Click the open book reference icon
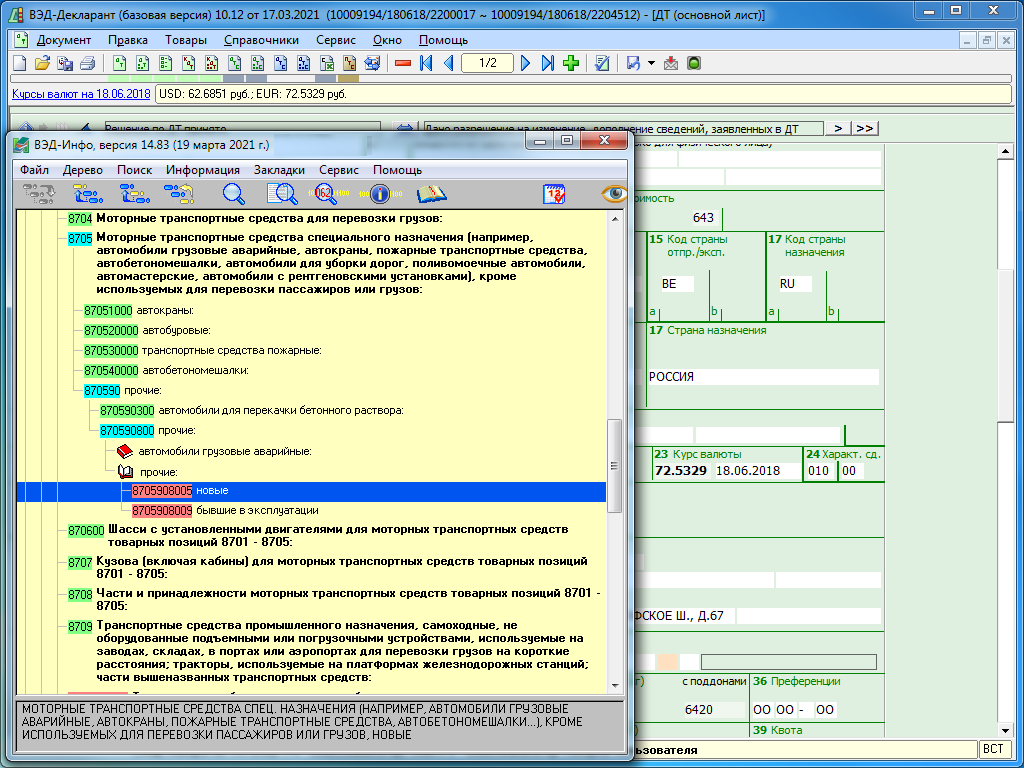 point(432,194)
